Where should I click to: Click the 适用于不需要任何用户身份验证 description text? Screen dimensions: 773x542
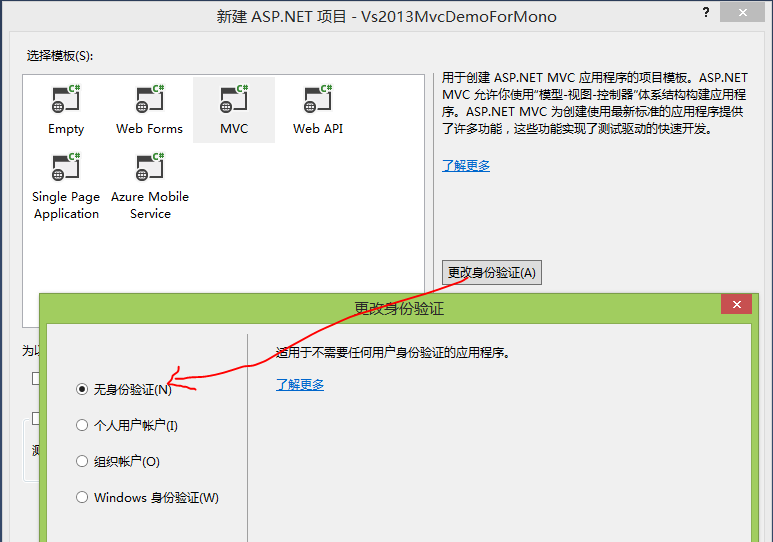coord(393,353)
